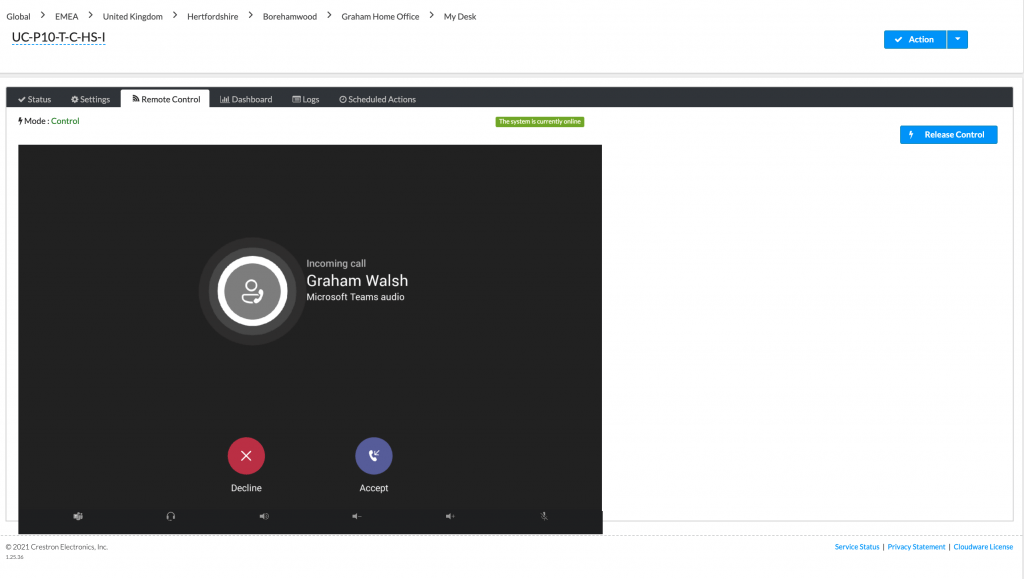Viewport: 1024px width, 579px height.
Task: Click the system is currently online badge
Action: coord(539,121)
